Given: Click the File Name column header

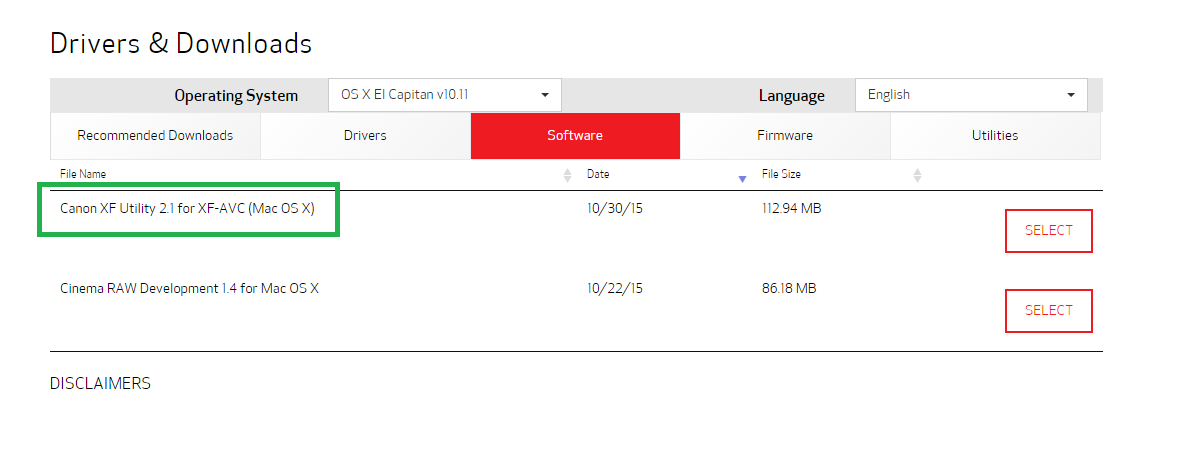Looking at the screenshot, I should (x=83, y=174).
